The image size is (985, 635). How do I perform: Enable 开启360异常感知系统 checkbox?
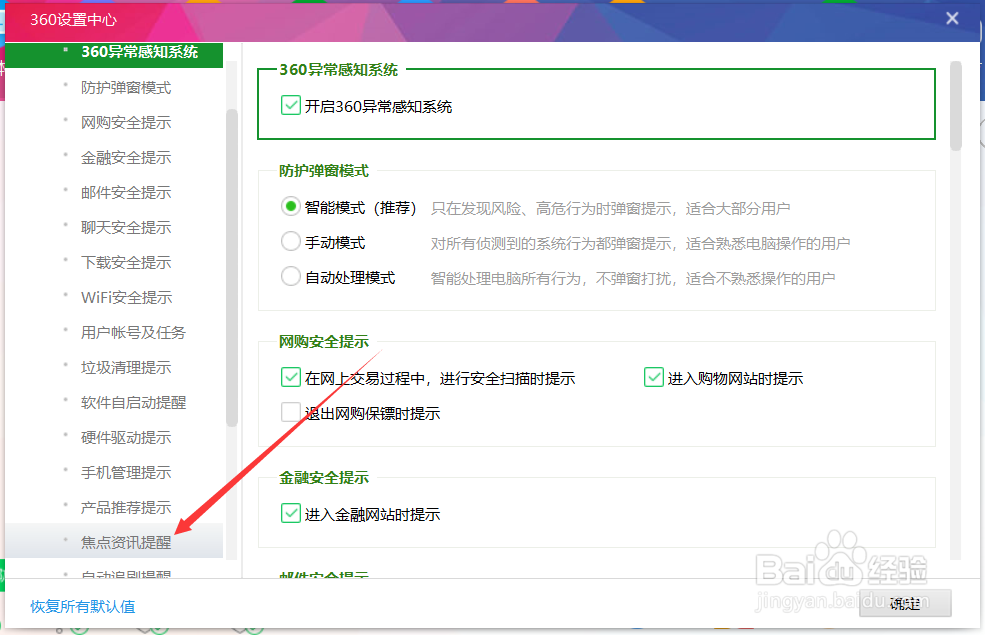(290, 104)
